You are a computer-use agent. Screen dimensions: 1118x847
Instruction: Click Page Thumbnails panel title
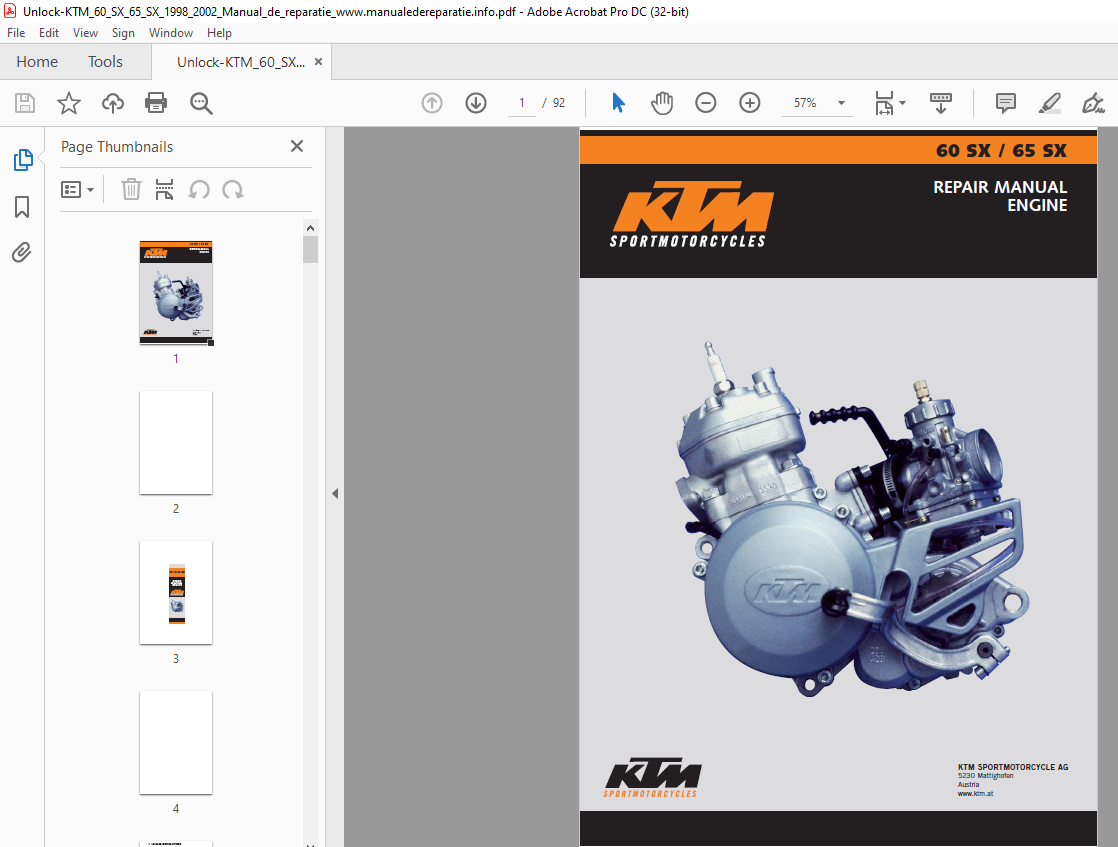(x=117, y=147)
